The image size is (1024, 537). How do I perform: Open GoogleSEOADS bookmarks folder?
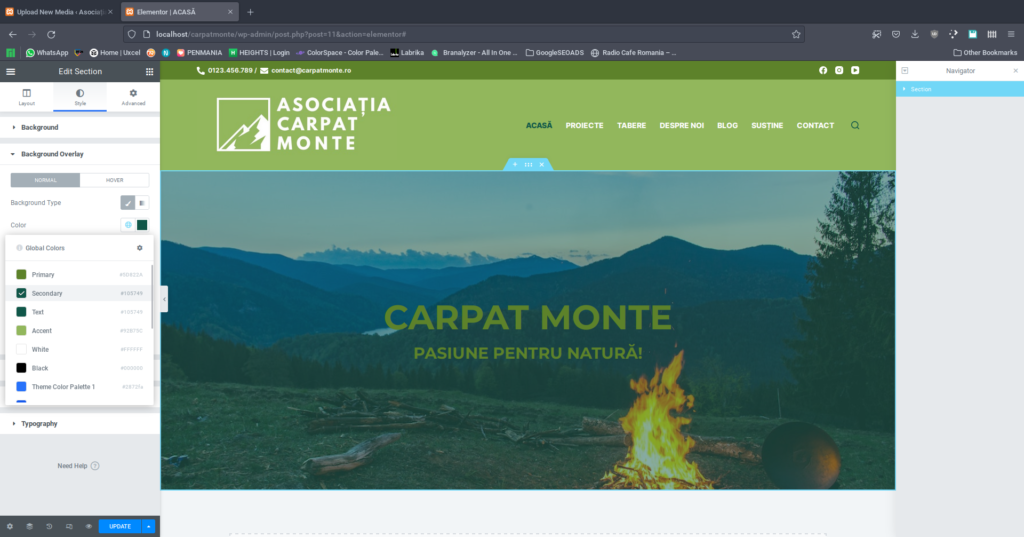pos(554,53)
